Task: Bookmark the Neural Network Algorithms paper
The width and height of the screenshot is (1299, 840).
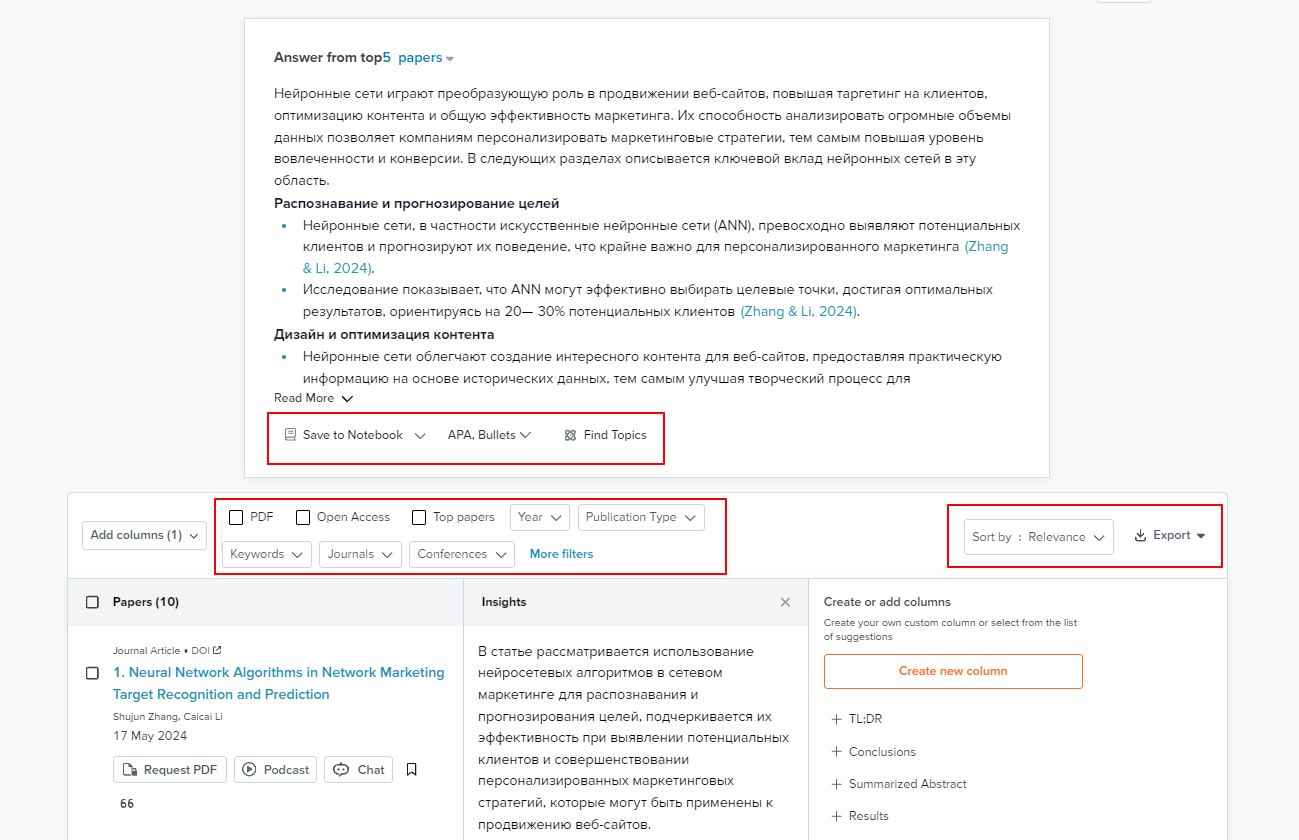Action: (x=411, y=769)
